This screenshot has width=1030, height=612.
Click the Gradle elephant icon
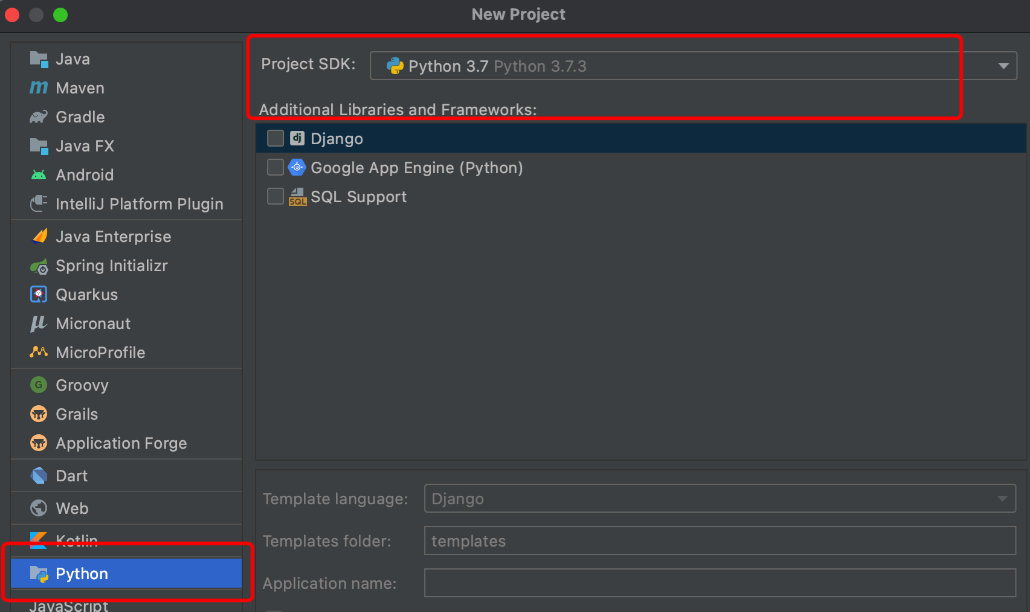click(x=39, y=117)
